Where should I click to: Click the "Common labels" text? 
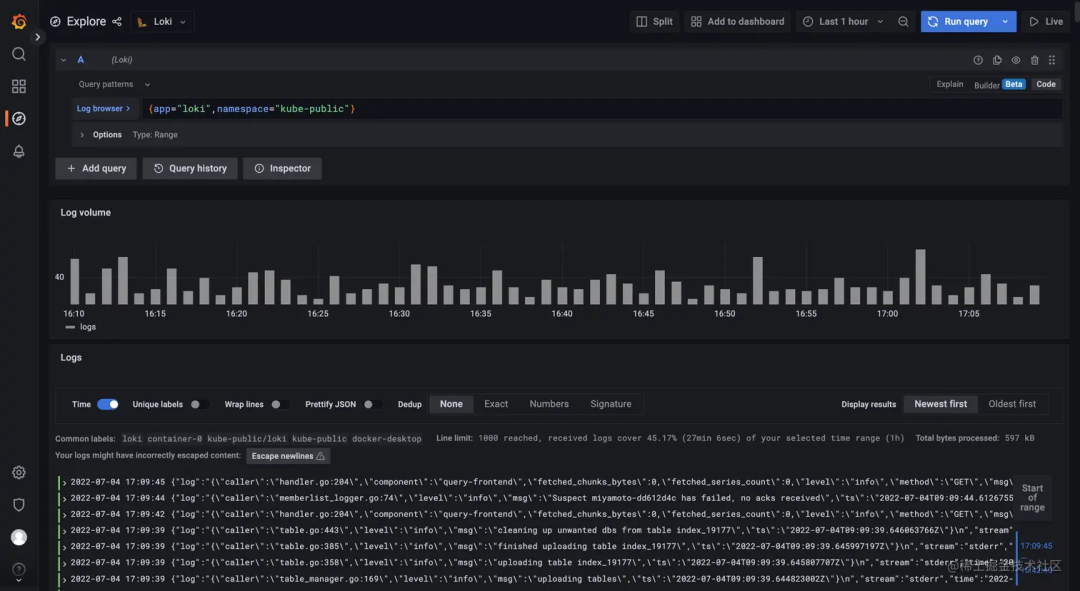tap(85, 439)
